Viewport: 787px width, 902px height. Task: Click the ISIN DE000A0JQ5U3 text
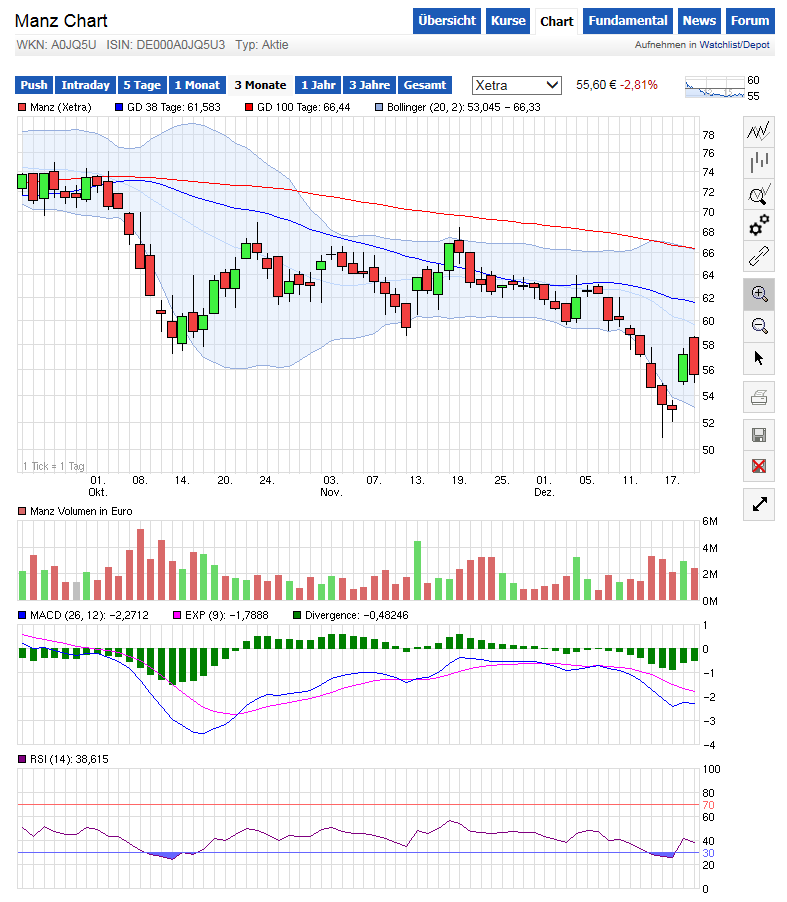coord(166,45)
